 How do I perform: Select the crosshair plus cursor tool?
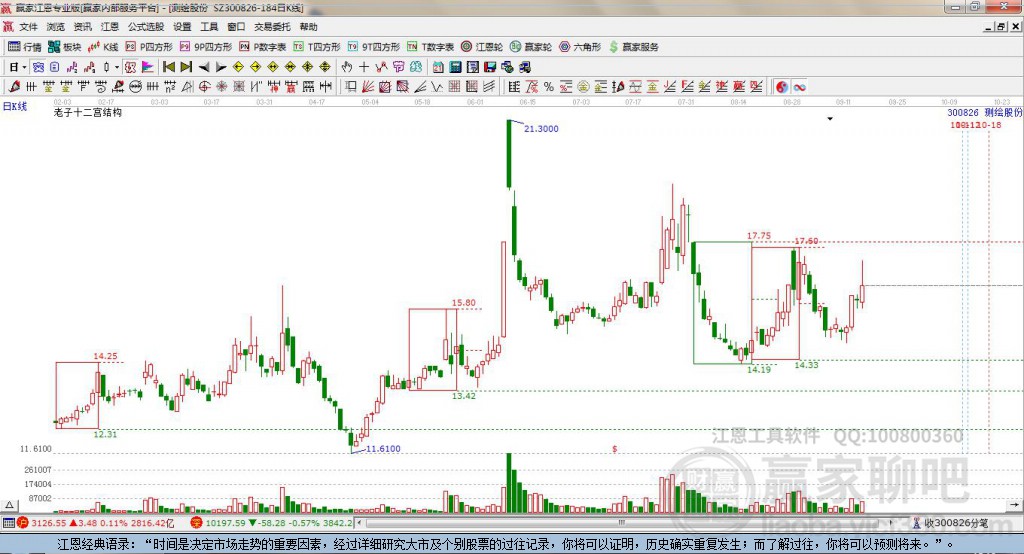tap(364, 67)
